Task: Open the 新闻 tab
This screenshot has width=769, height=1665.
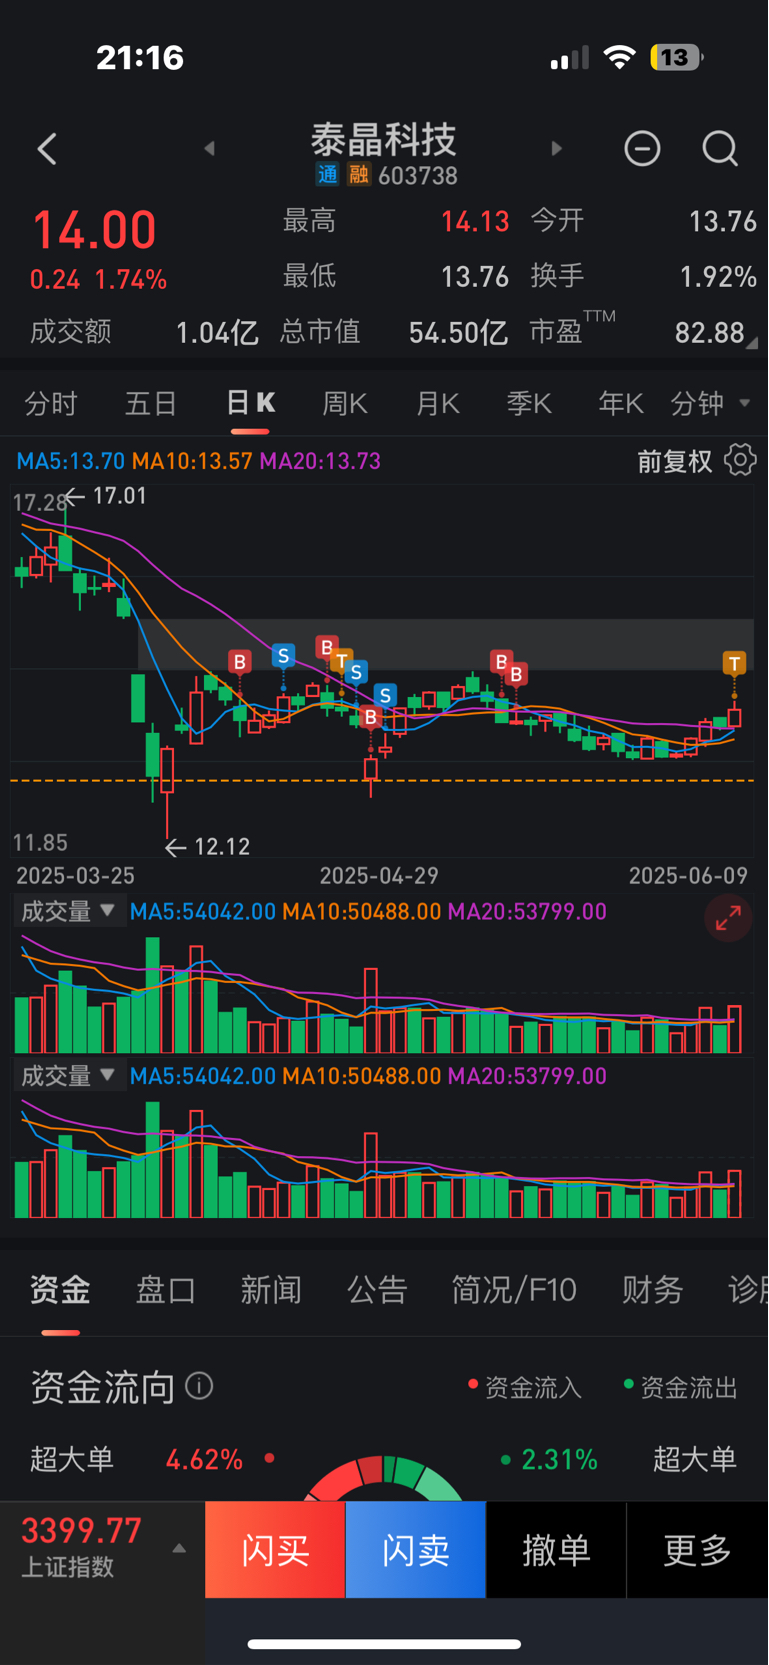Action: tap(271, 1289)
